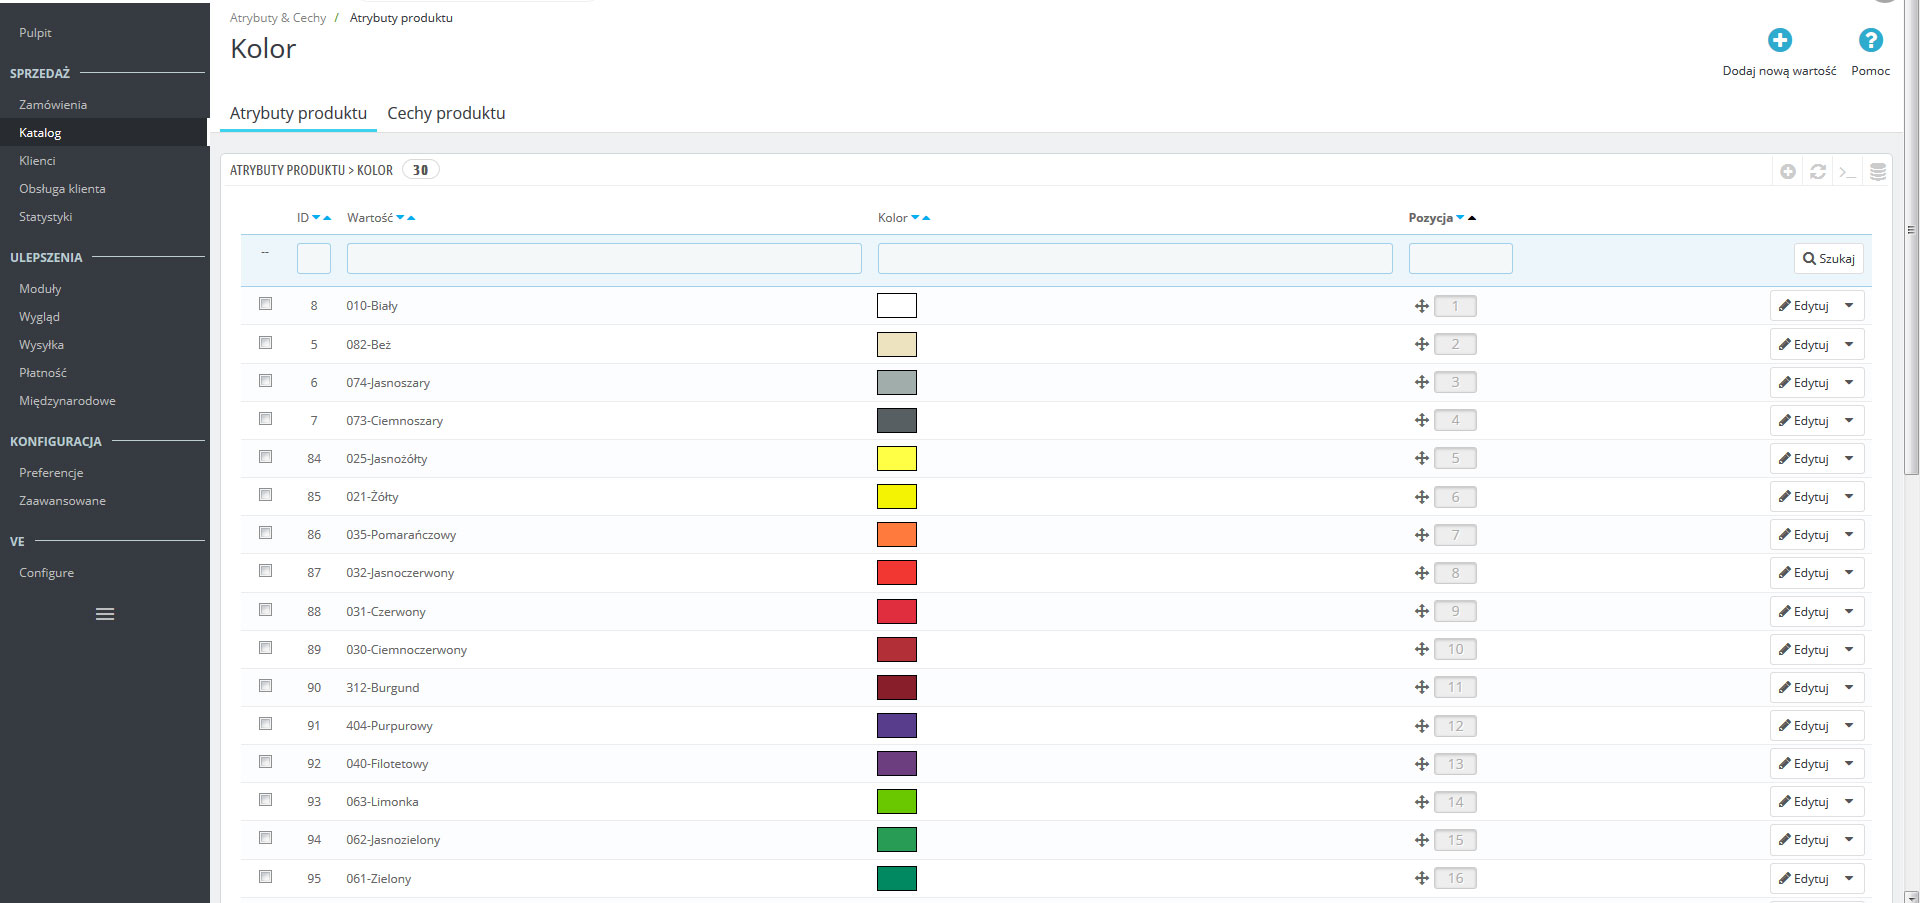Tick the checkbox for 035-Pomarańczowy
This screenshot has height=903, width=1920.
[x=265, y=532]
